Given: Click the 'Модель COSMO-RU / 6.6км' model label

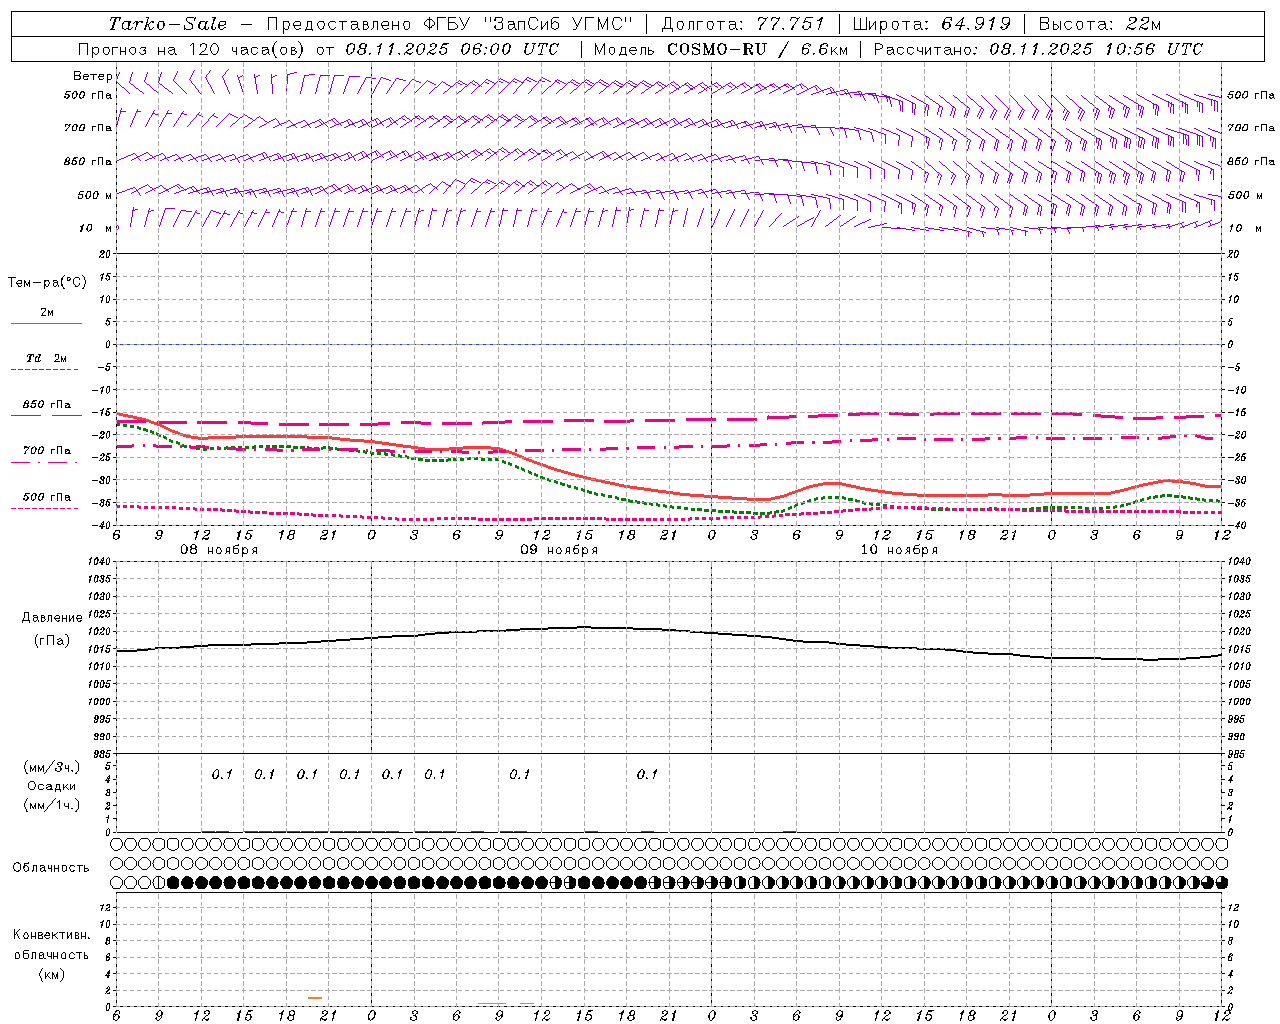Looking at the screenshot, I should tap(720, 49).
